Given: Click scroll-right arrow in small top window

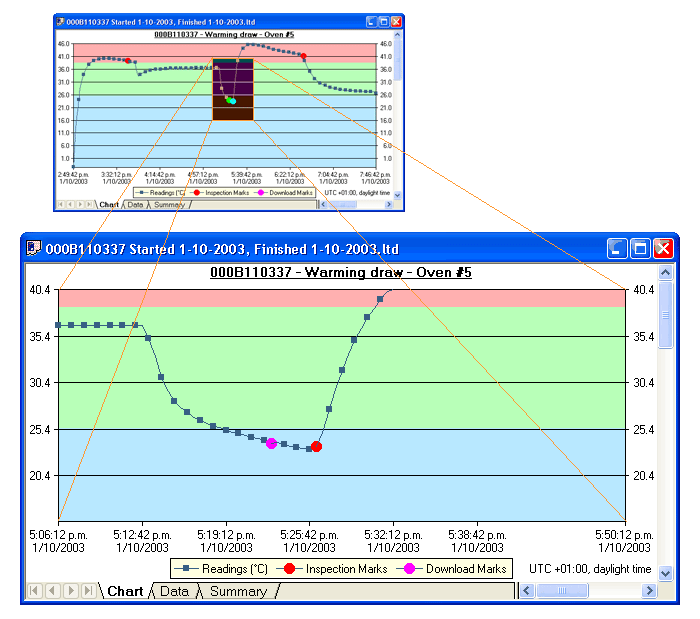Looking at the screenshot, I should click(x=388, y=204).
